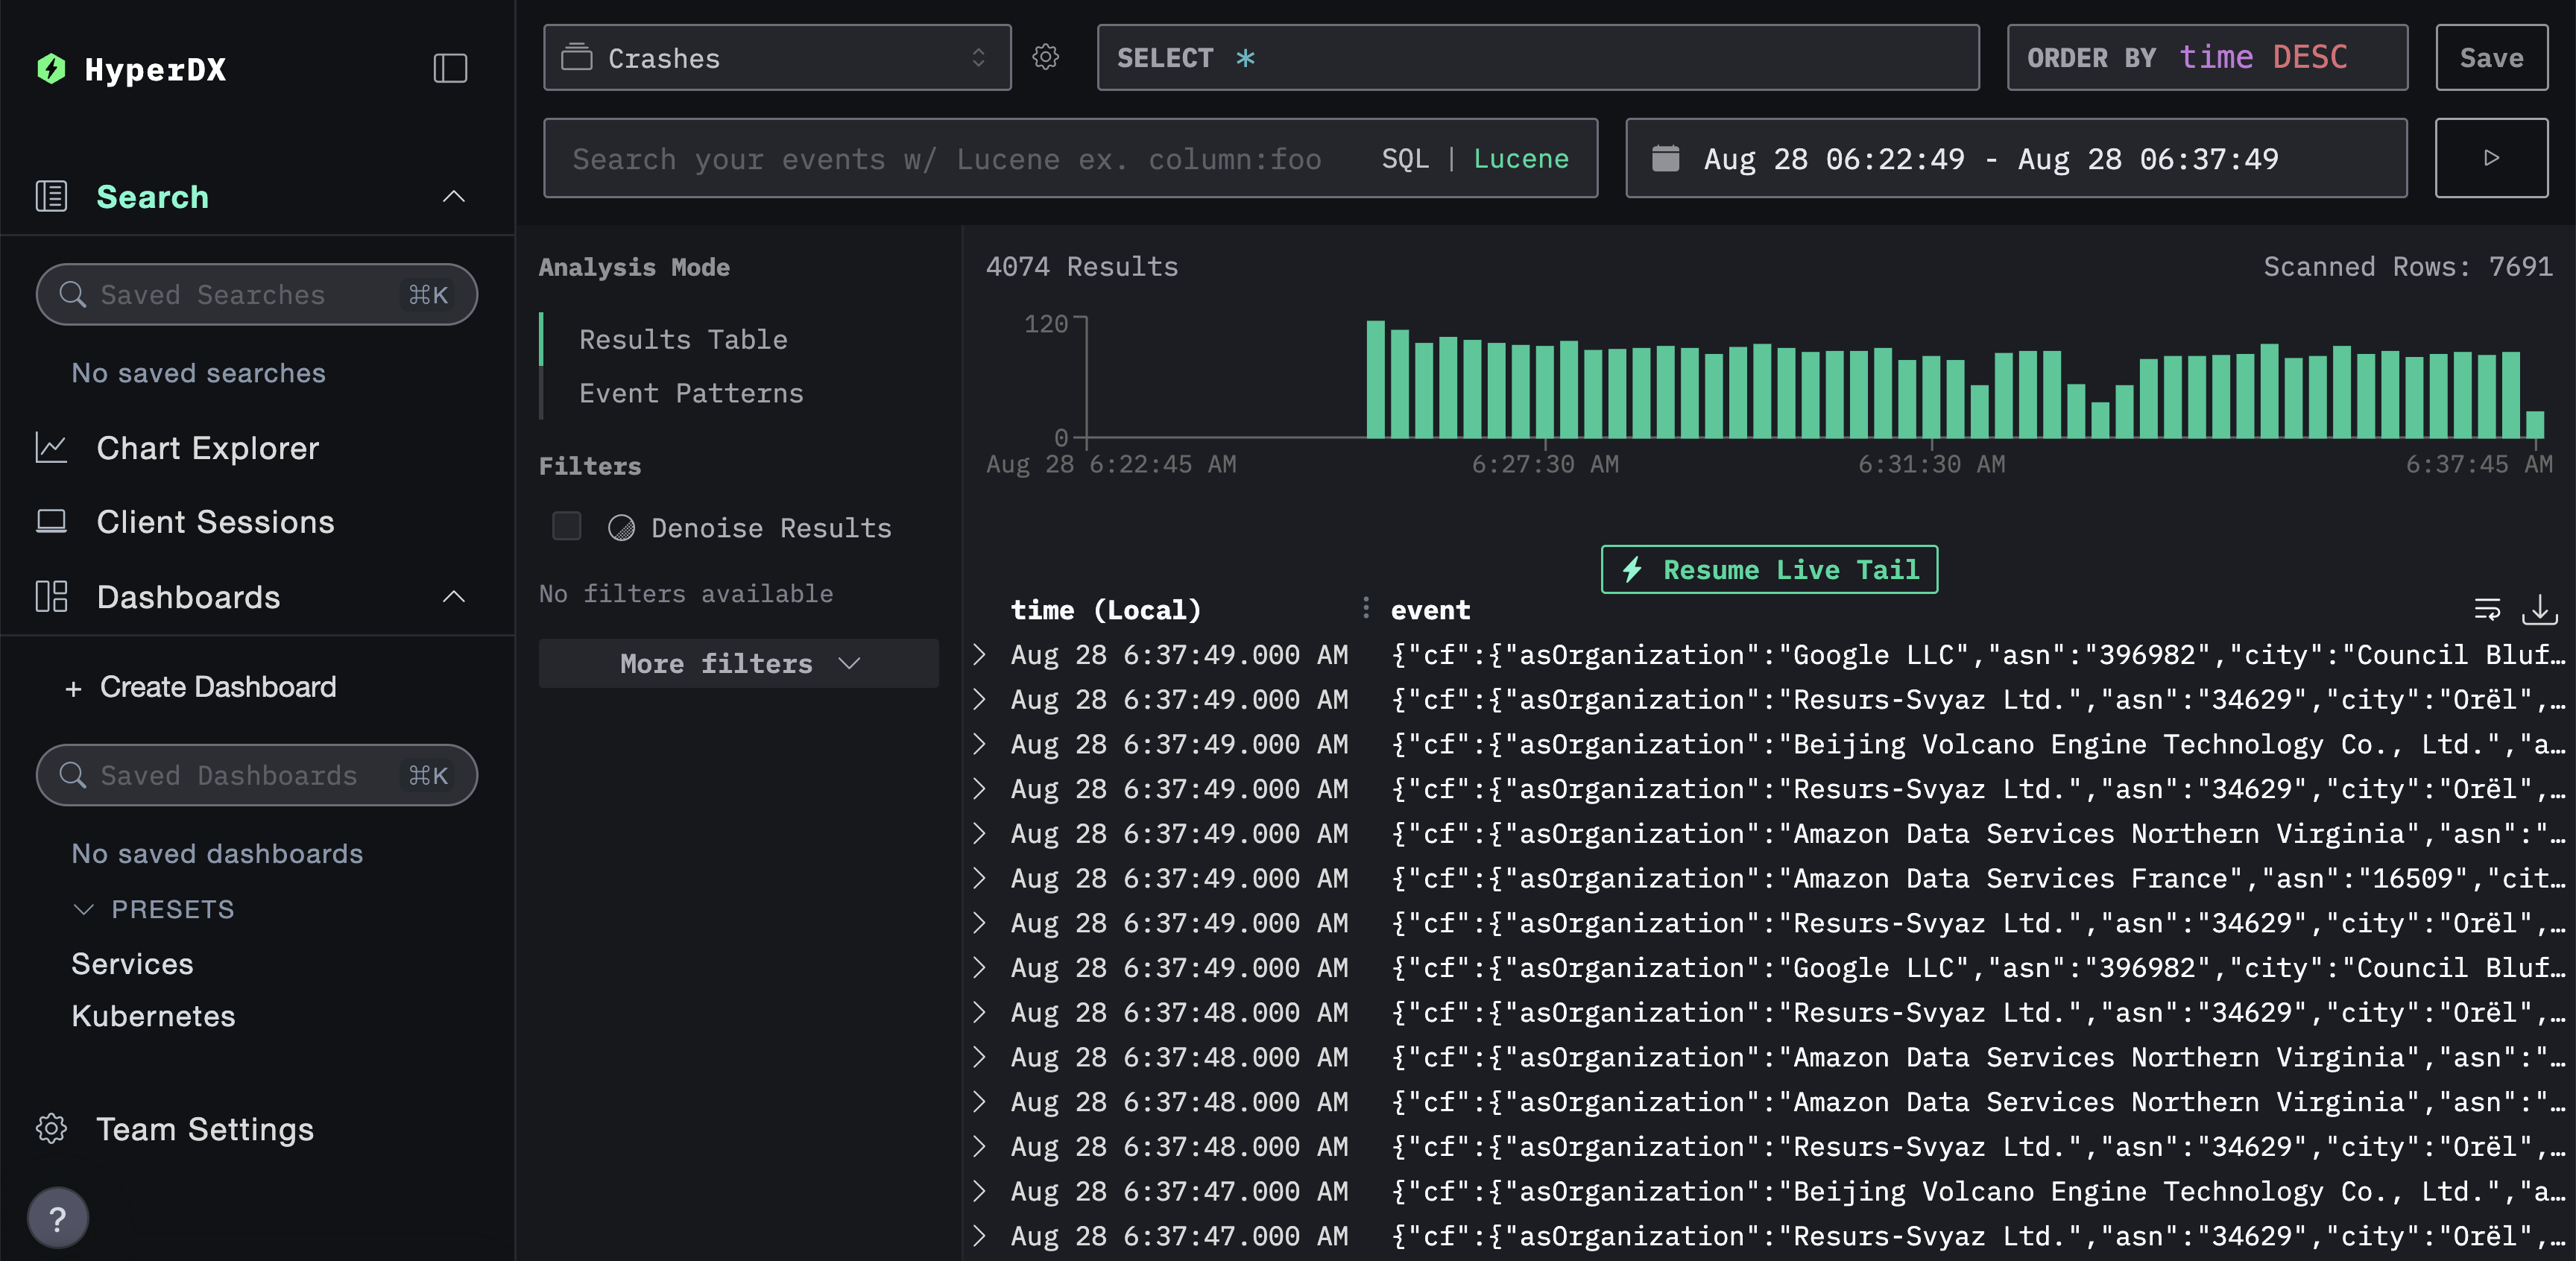Click the download results icon
This screenshot has height=1261, width=2576.
coord(2539,609)
